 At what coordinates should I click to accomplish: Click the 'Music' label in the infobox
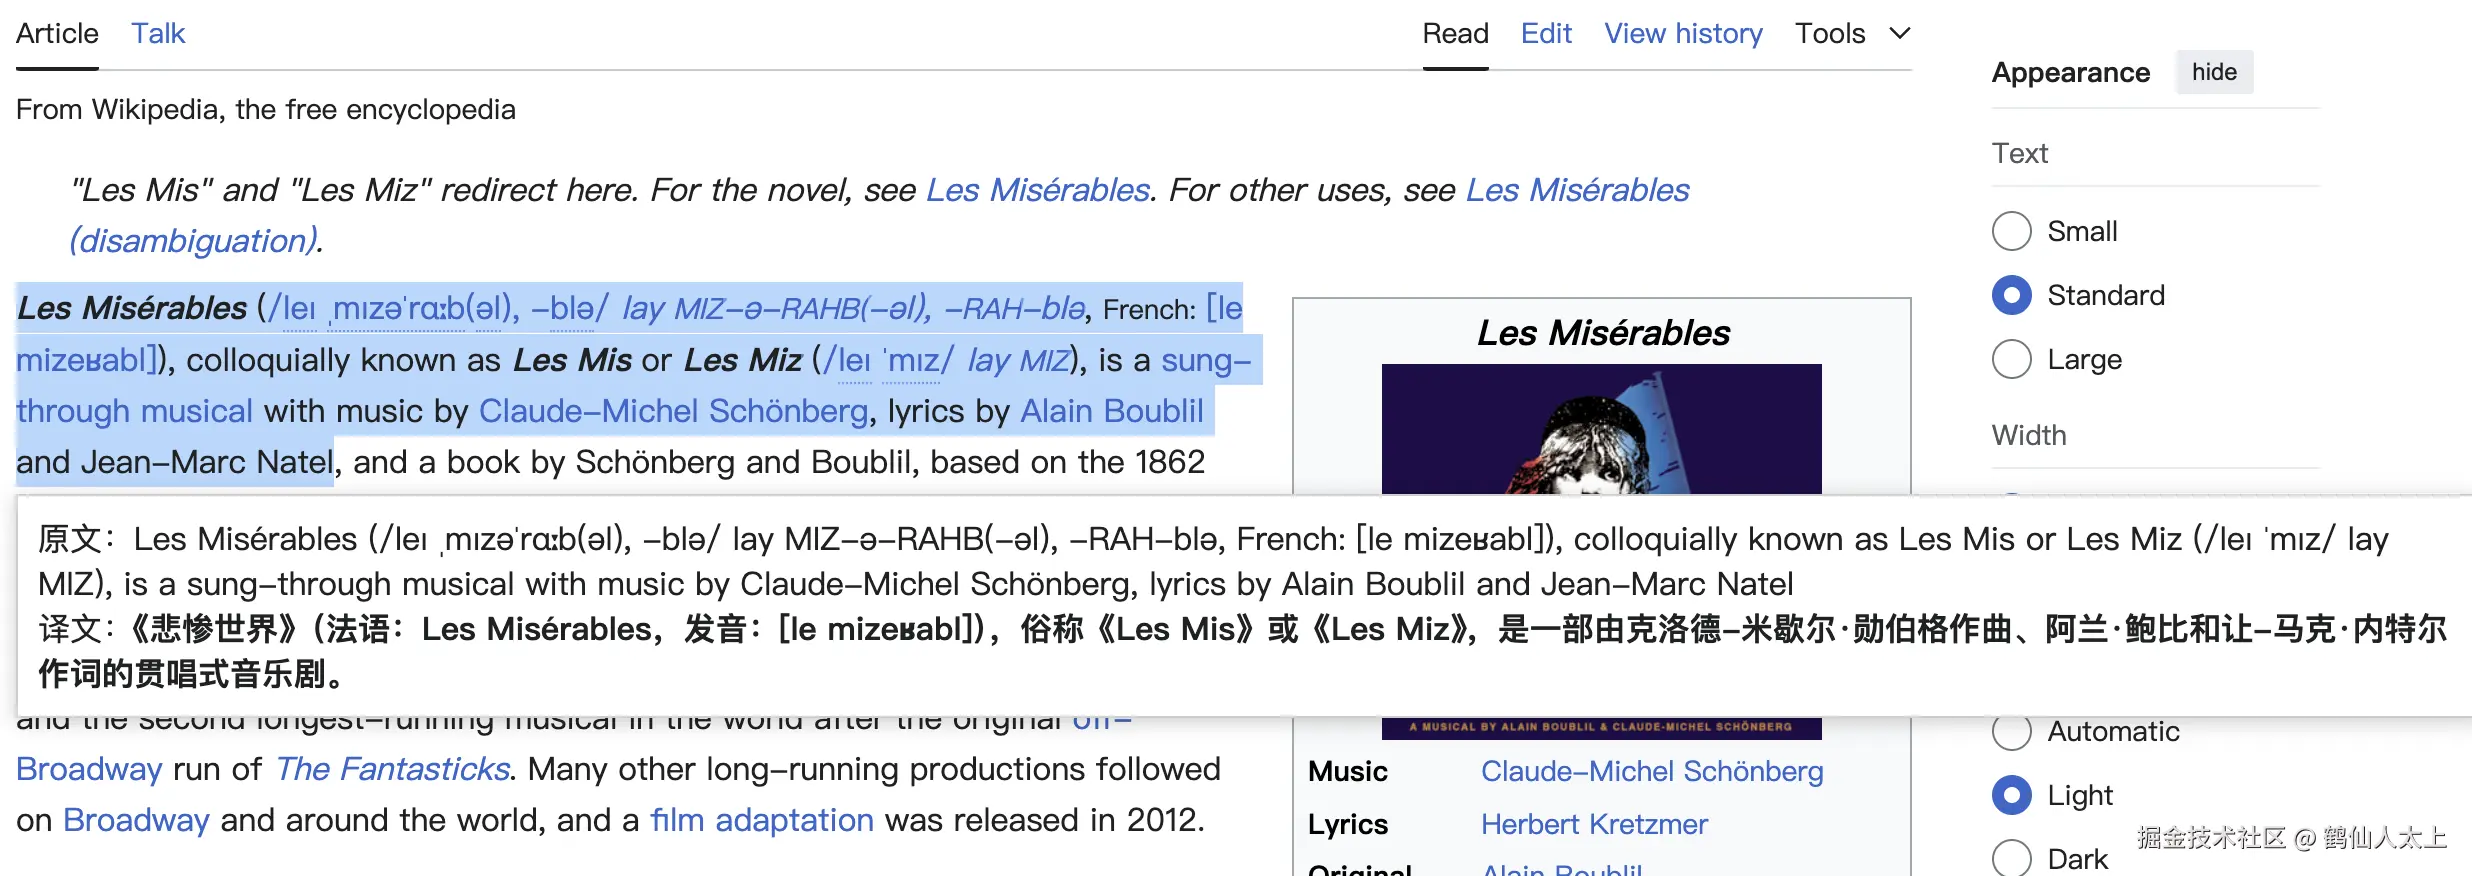(x=1347, y=771)
